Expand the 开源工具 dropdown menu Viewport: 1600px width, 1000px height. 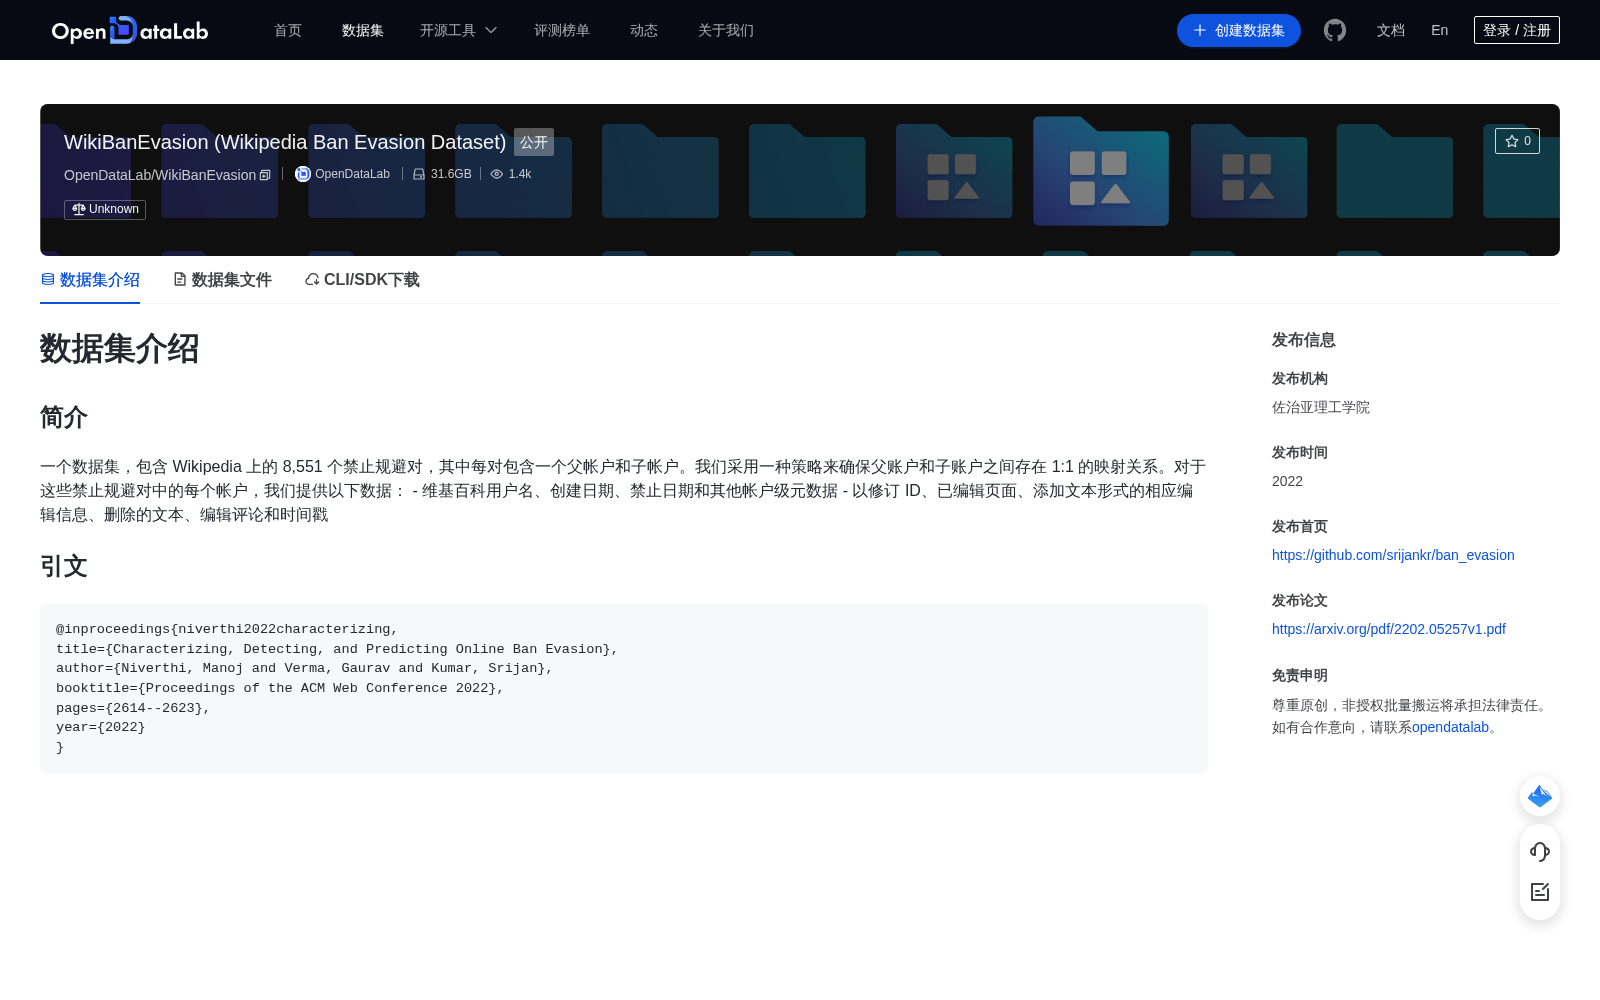click(x=458, y=30)
